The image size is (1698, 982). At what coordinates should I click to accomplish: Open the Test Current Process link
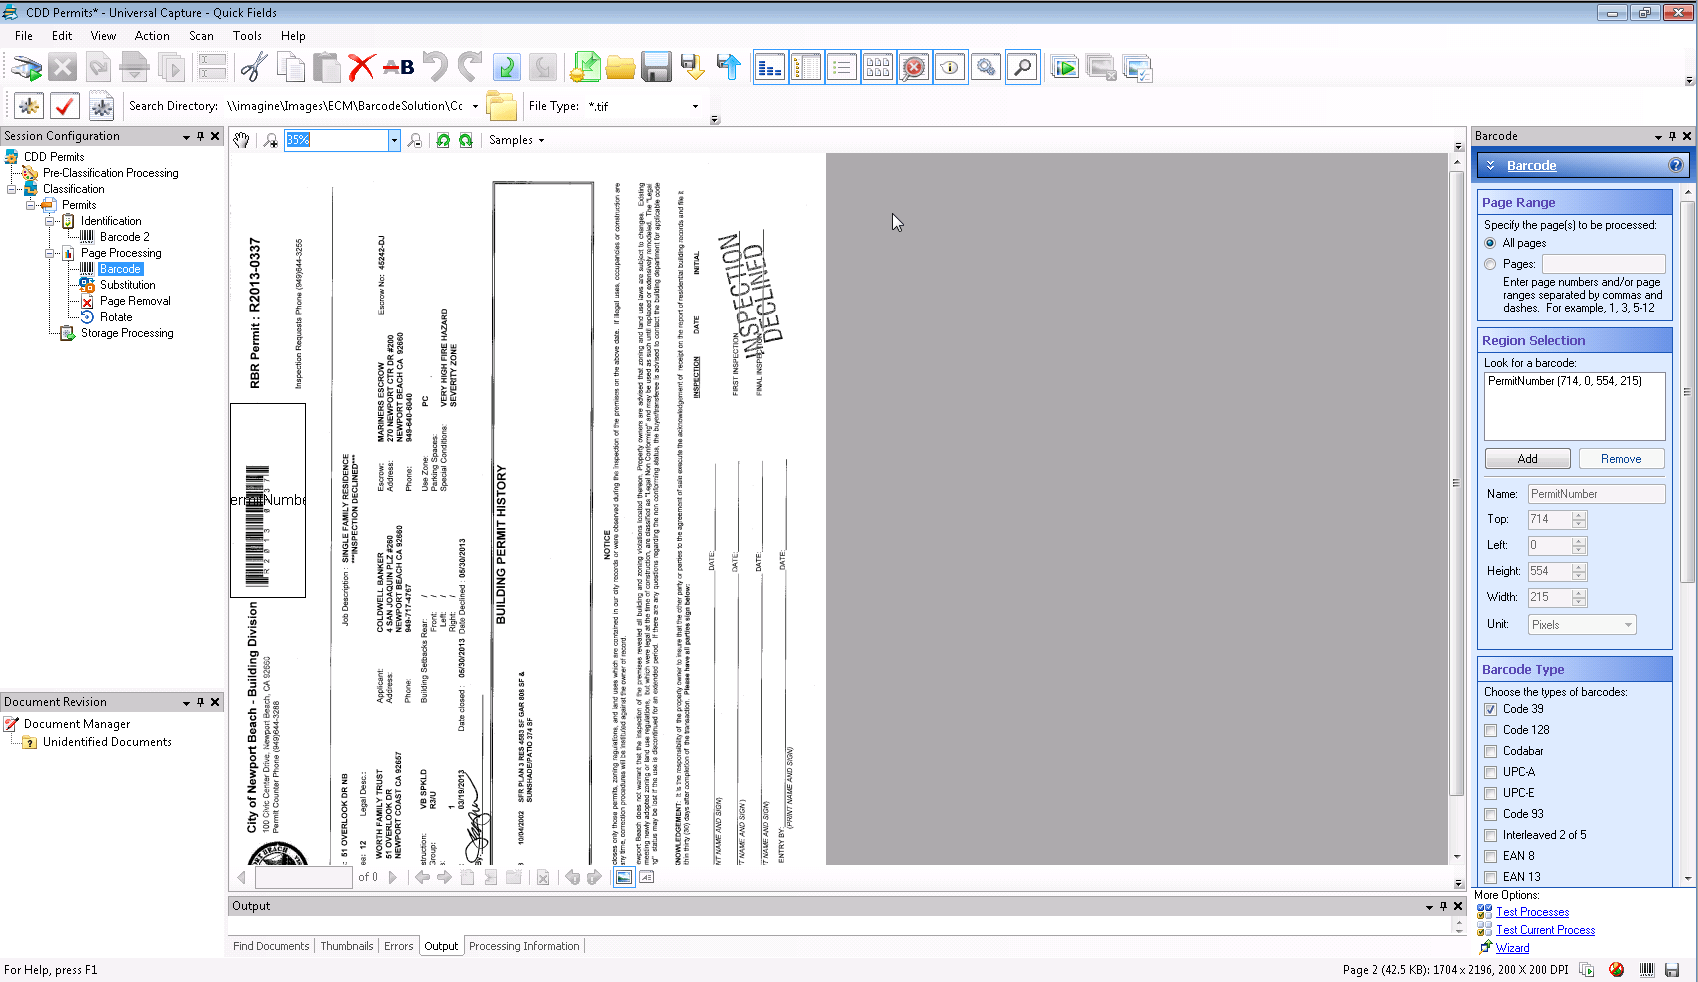(1545, 930)
